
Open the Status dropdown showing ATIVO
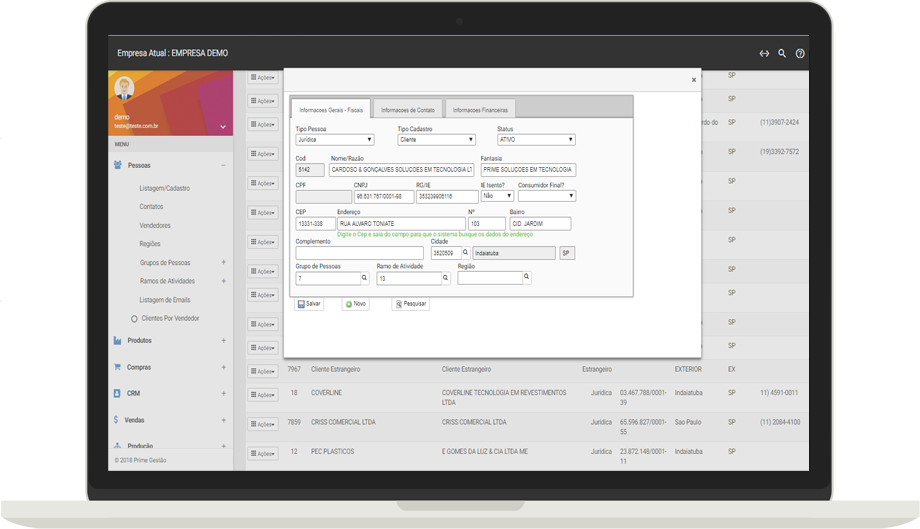[x=536, y=140]
